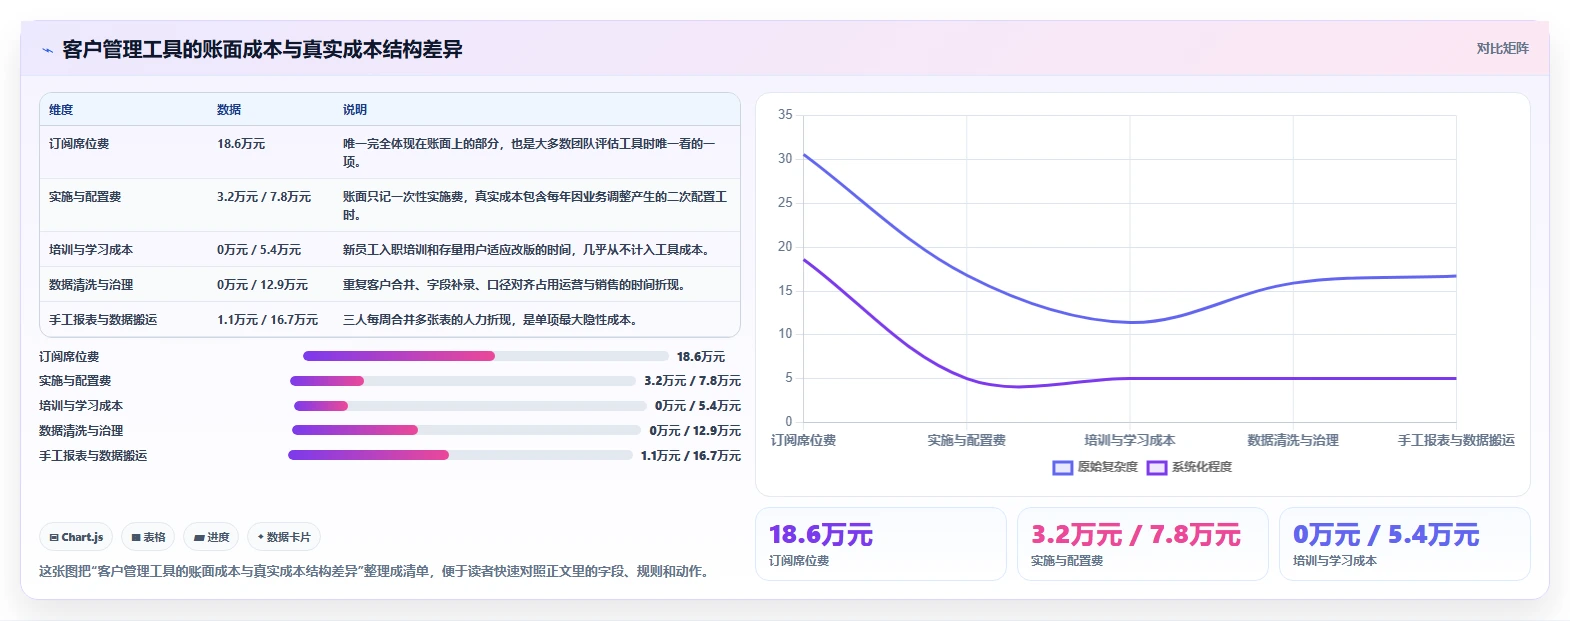
Task: Click the 实施与配置费 table row label
Action: 85,197
